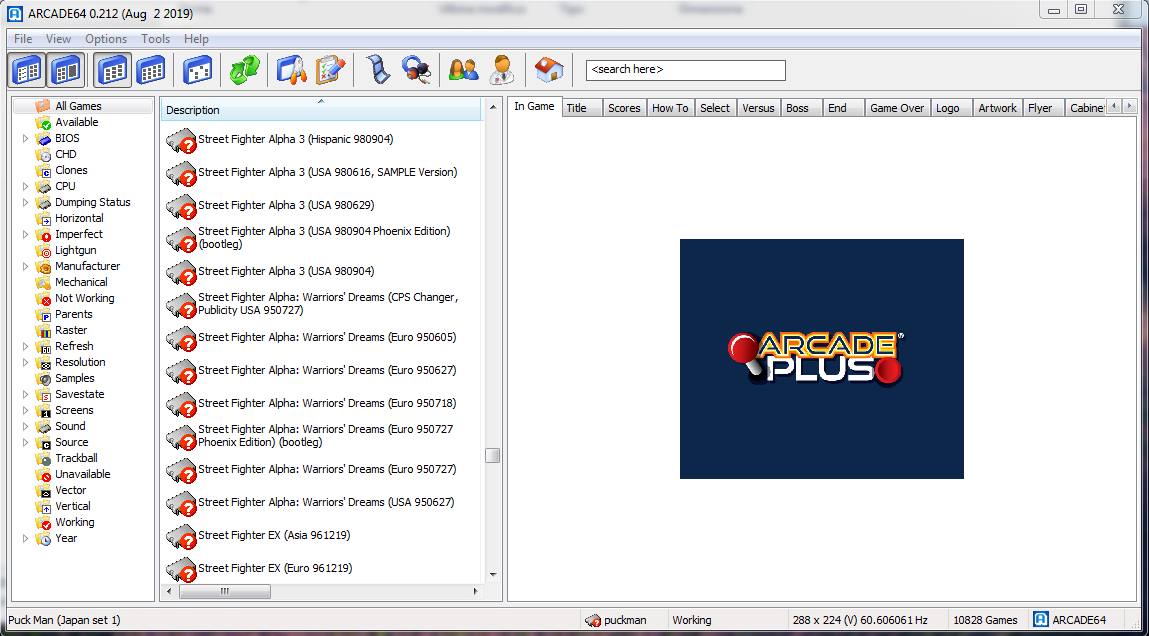Open the Tools menu
This screenshot has width=1149, height=636.
click(155, 39)
